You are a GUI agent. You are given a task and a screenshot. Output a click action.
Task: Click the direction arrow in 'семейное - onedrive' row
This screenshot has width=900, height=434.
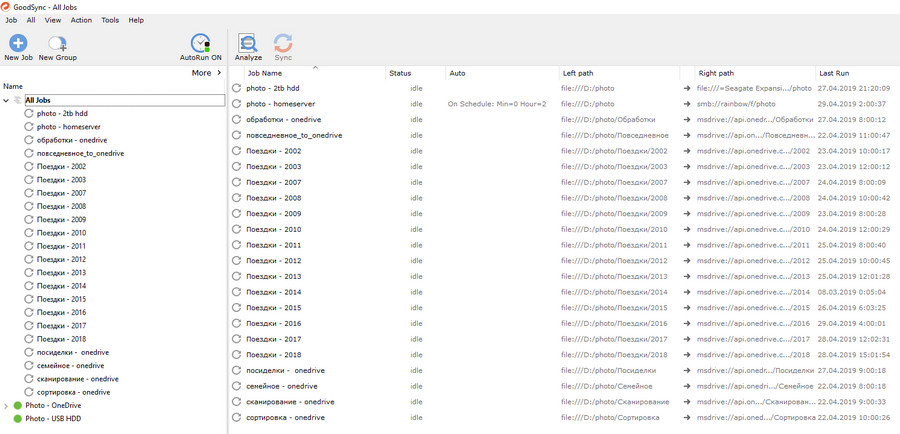(687, 386)
